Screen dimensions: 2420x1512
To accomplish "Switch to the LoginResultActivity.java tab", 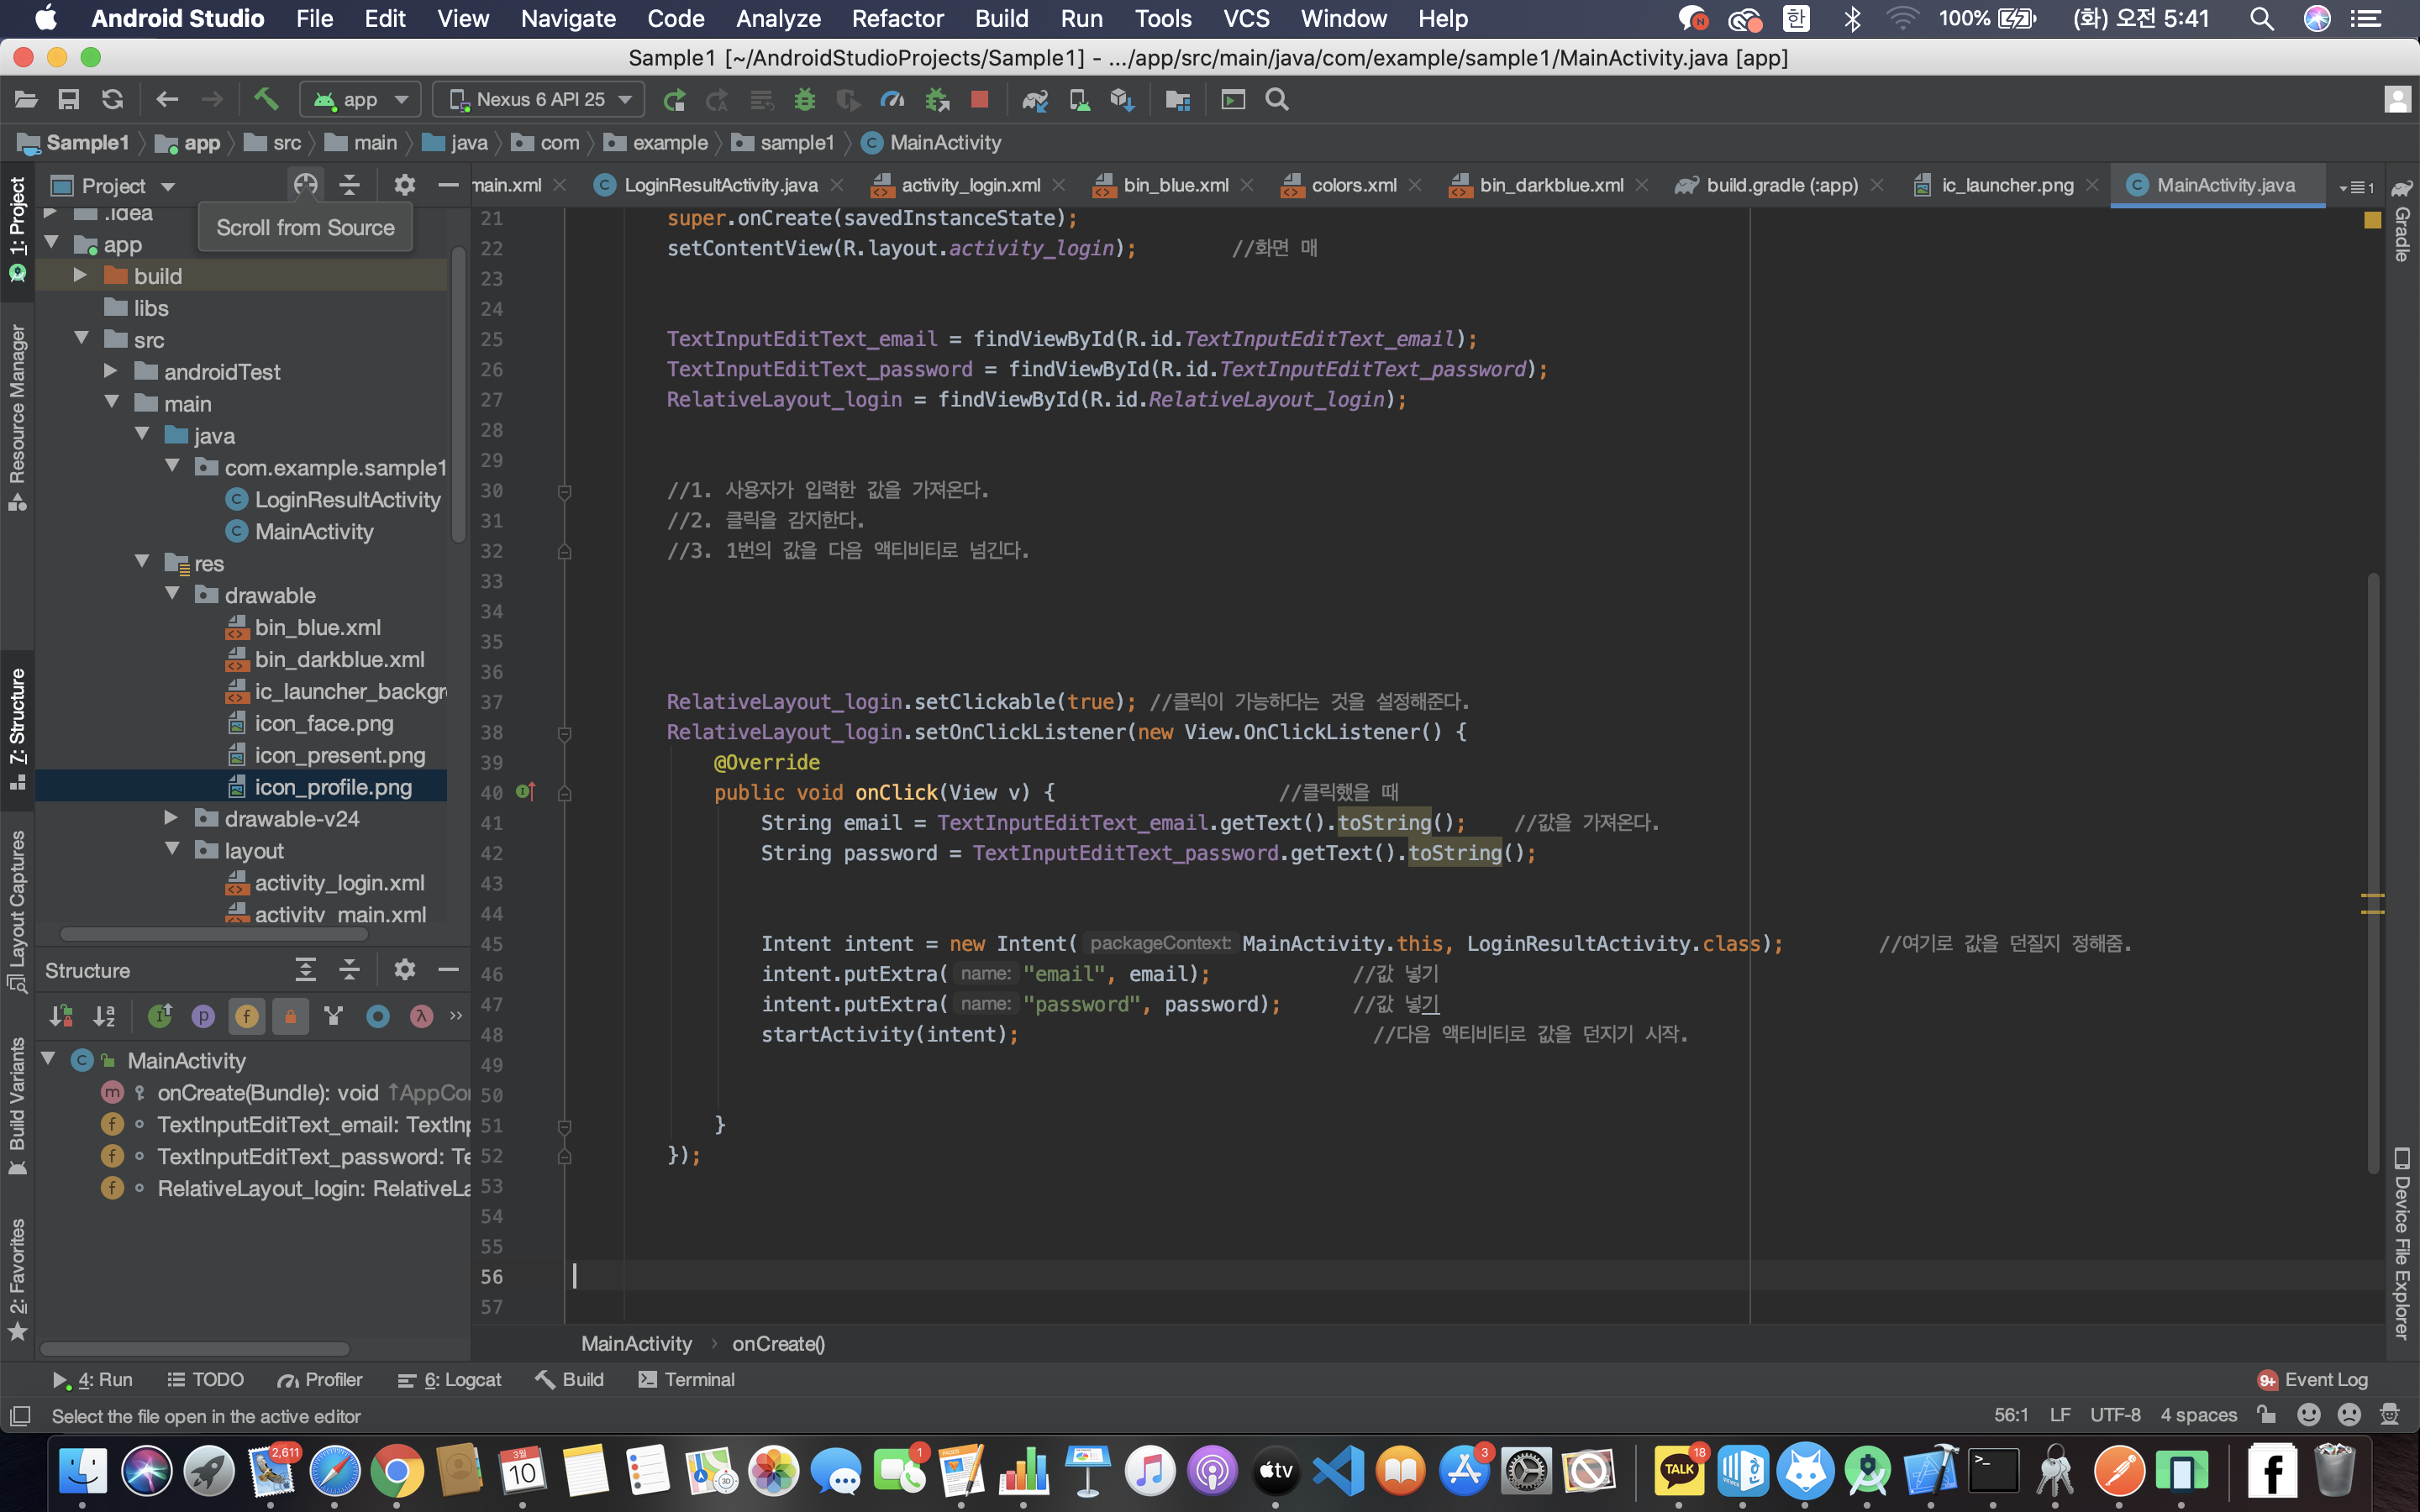I will pos(720,185).
